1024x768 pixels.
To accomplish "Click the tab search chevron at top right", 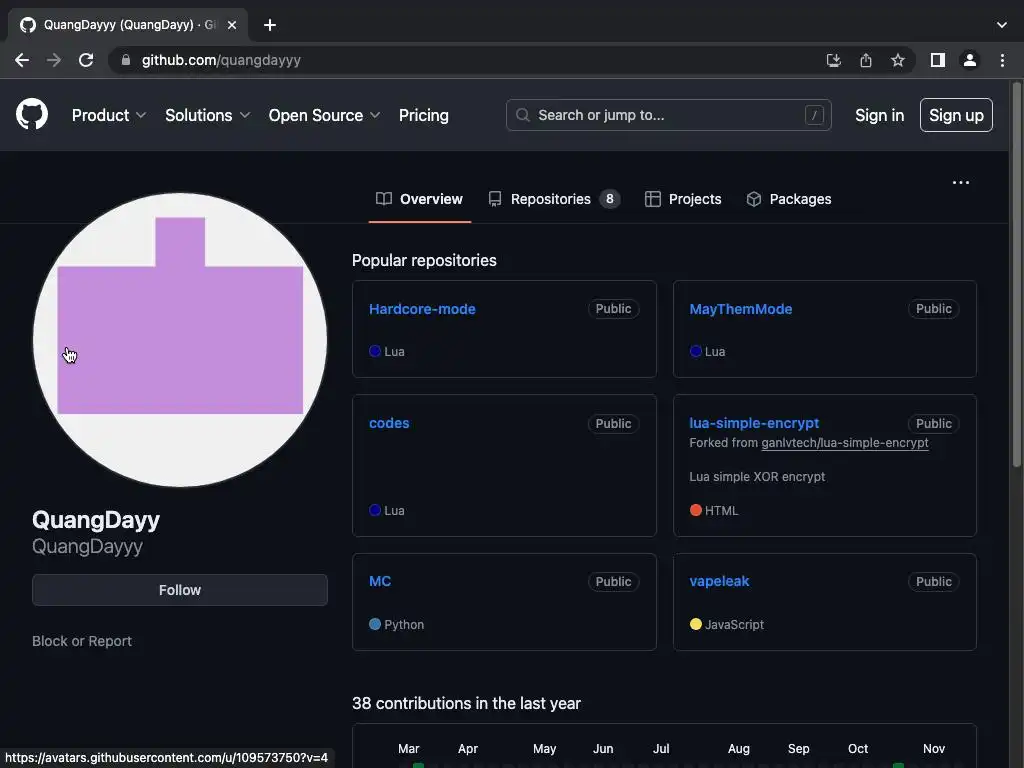I will point(1001,25).
